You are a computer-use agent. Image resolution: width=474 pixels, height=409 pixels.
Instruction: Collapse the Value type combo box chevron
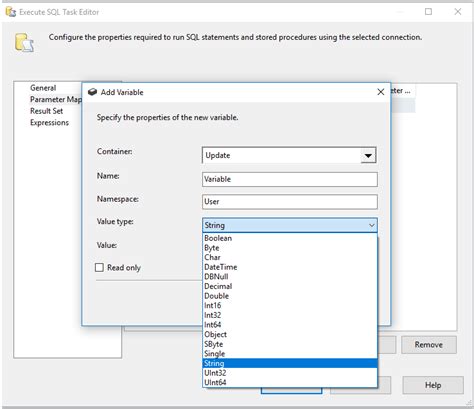click(371, 225)
